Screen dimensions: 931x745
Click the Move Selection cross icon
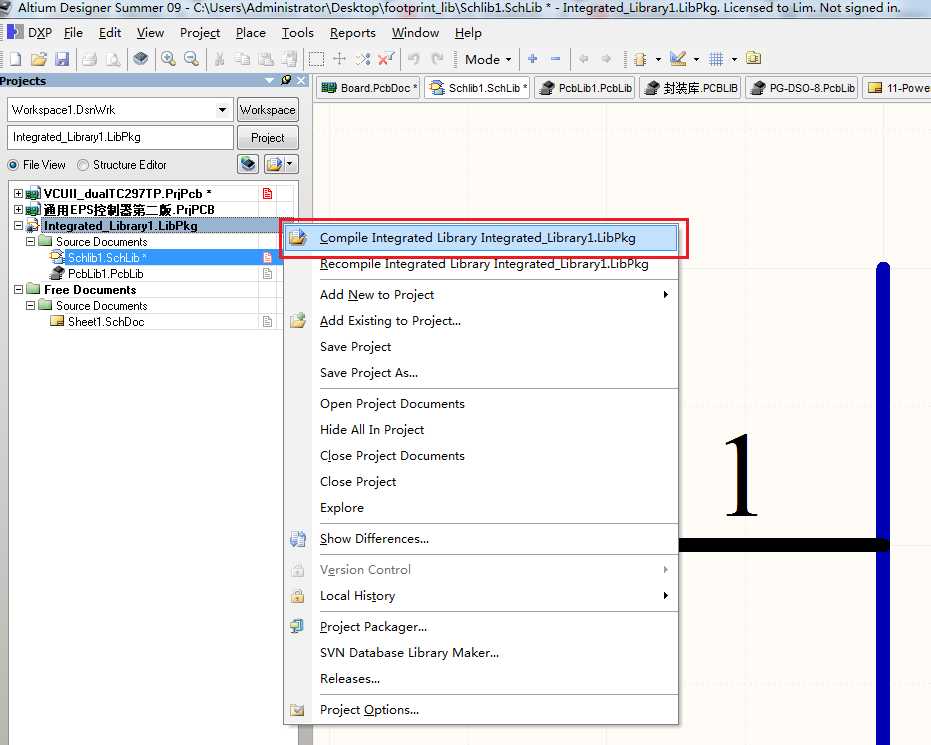pos(340,59)
